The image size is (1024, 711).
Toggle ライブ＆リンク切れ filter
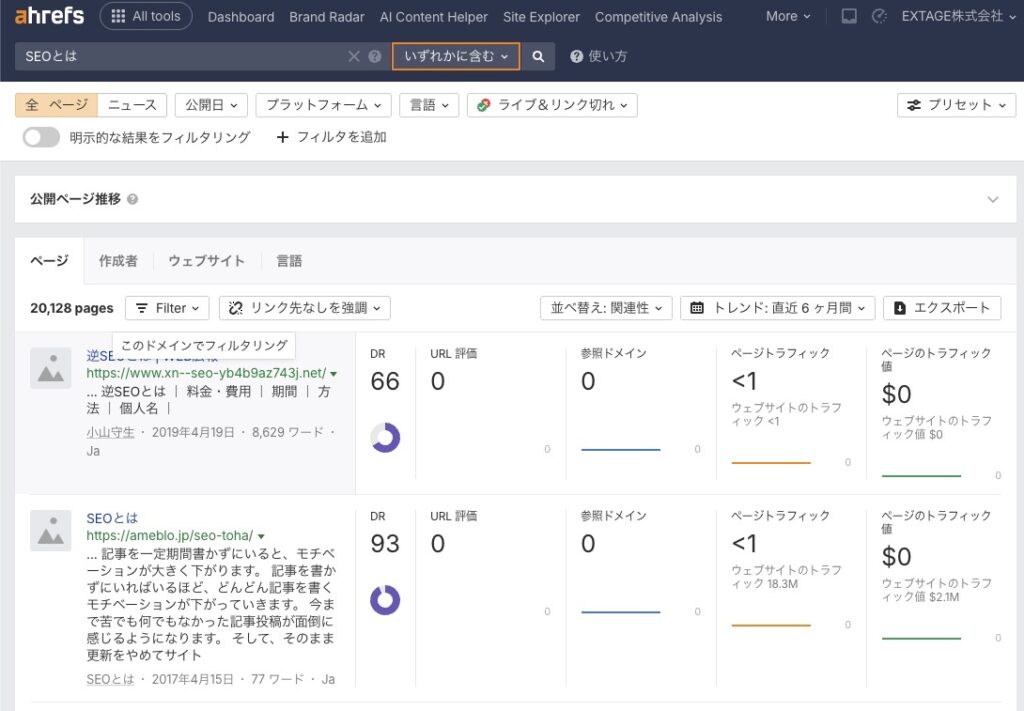551,104
